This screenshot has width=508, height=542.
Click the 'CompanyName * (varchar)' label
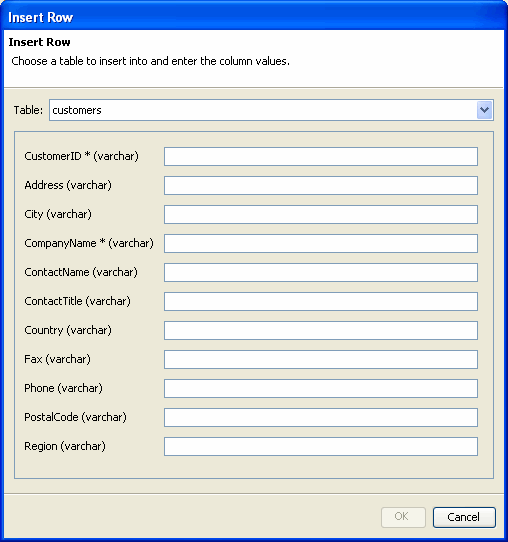pos(89,243)
